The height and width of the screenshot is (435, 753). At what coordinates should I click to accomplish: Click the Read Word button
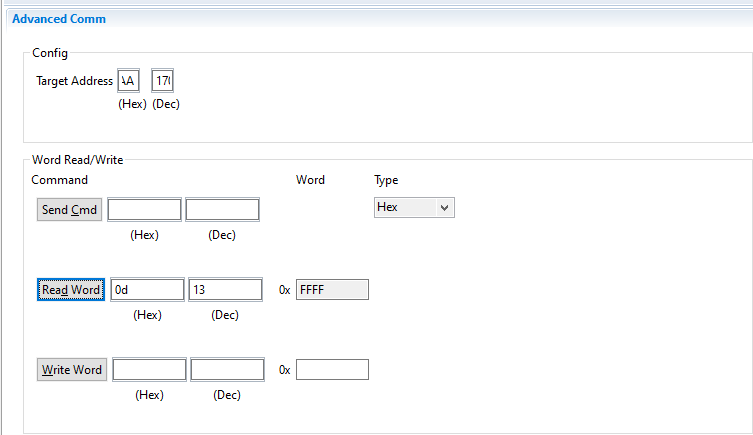click(71, 290)
